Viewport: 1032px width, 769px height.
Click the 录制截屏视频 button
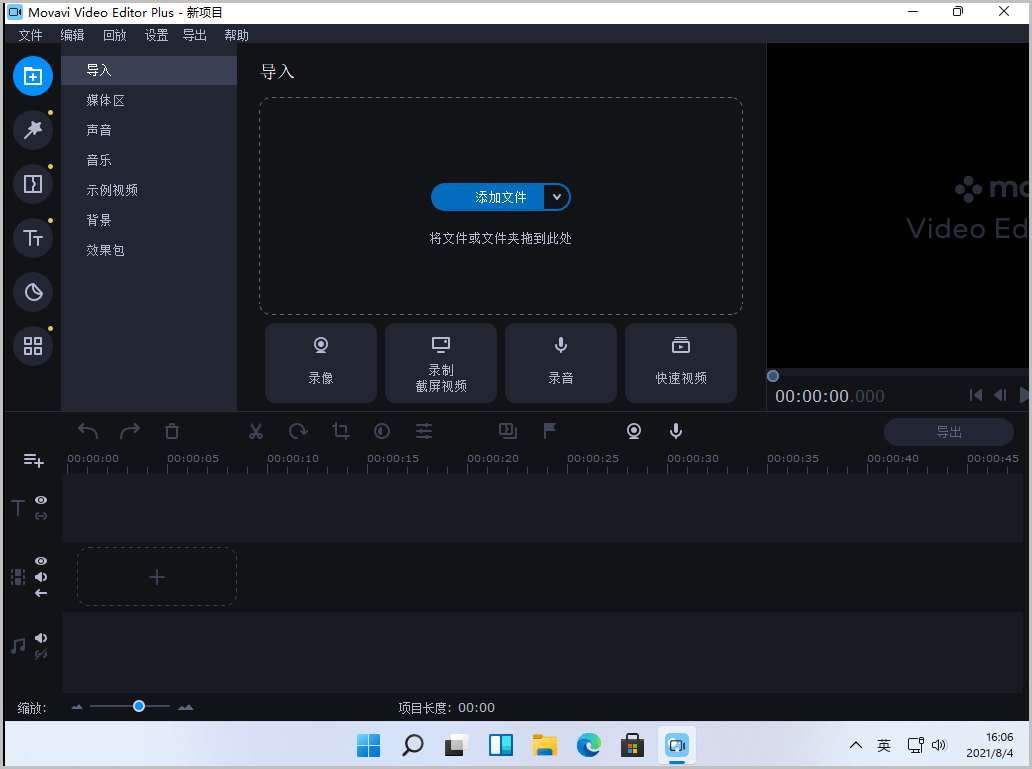pos(441,363)
